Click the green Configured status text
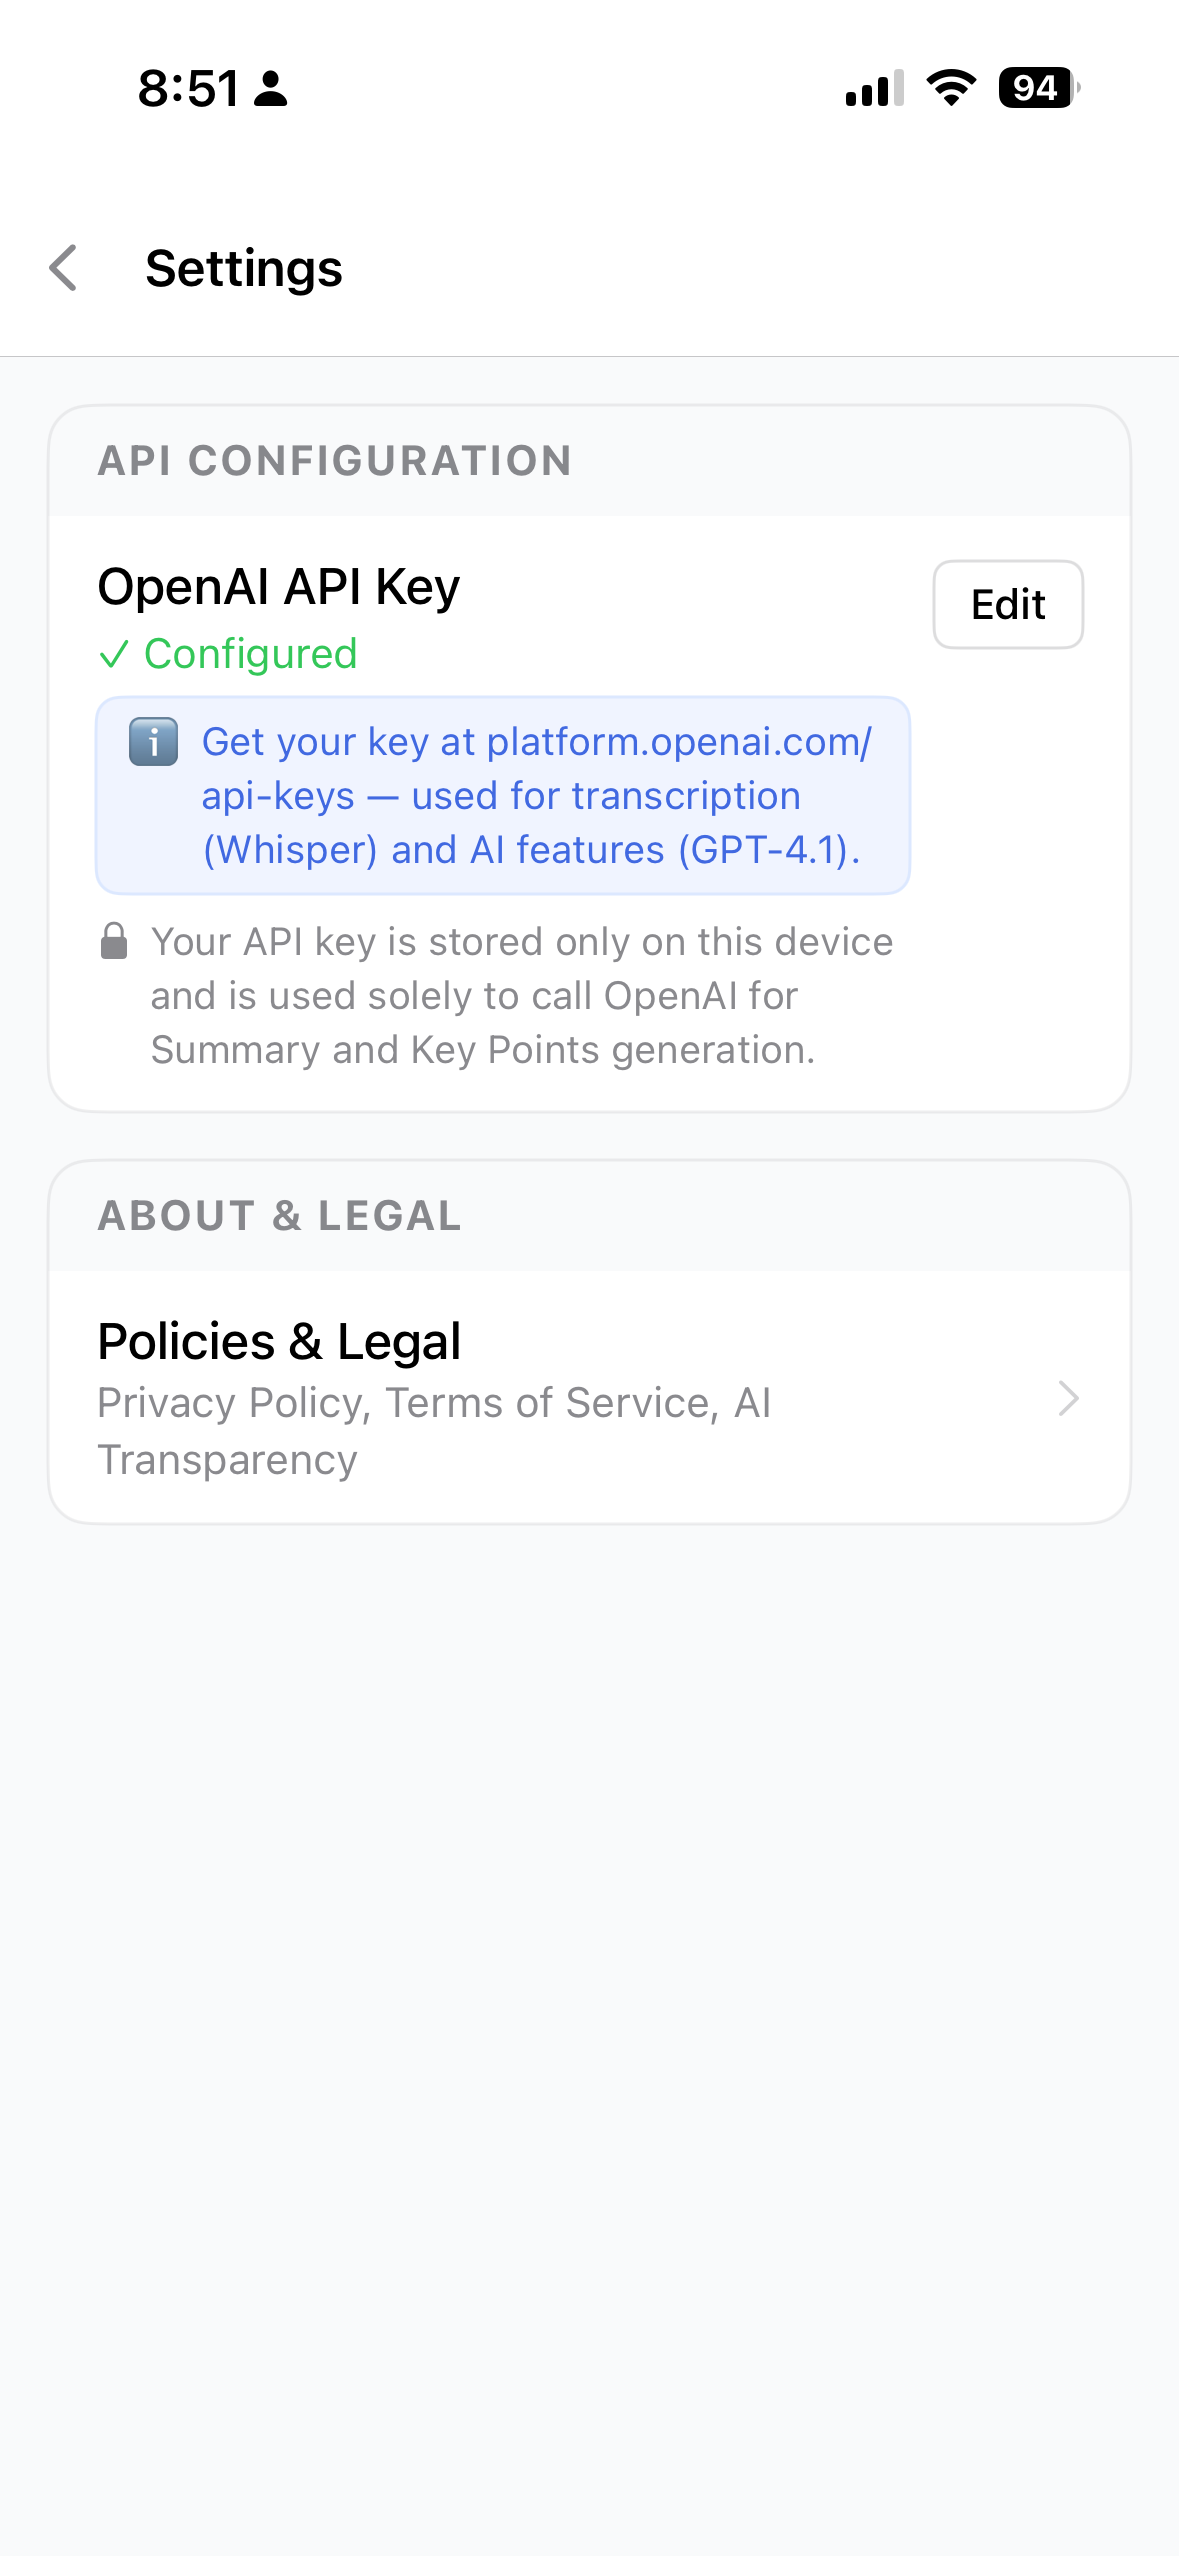1179x2556 pixels. [250, 654]
